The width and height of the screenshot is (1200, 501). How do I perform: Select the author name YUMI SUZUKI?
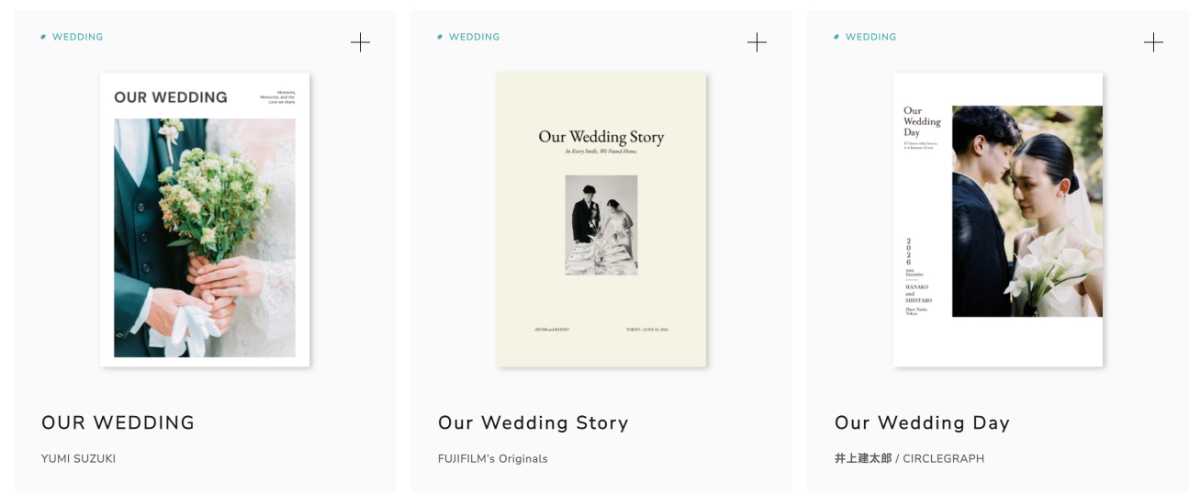tap(79, 459)
